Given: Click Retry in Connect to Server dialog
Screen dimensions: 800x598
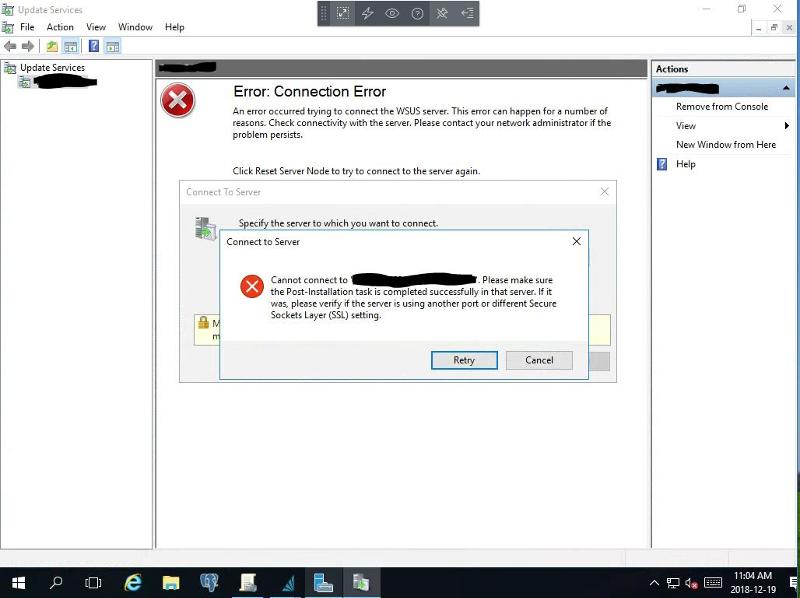Looking at the screenshot, I should [464, 360].
